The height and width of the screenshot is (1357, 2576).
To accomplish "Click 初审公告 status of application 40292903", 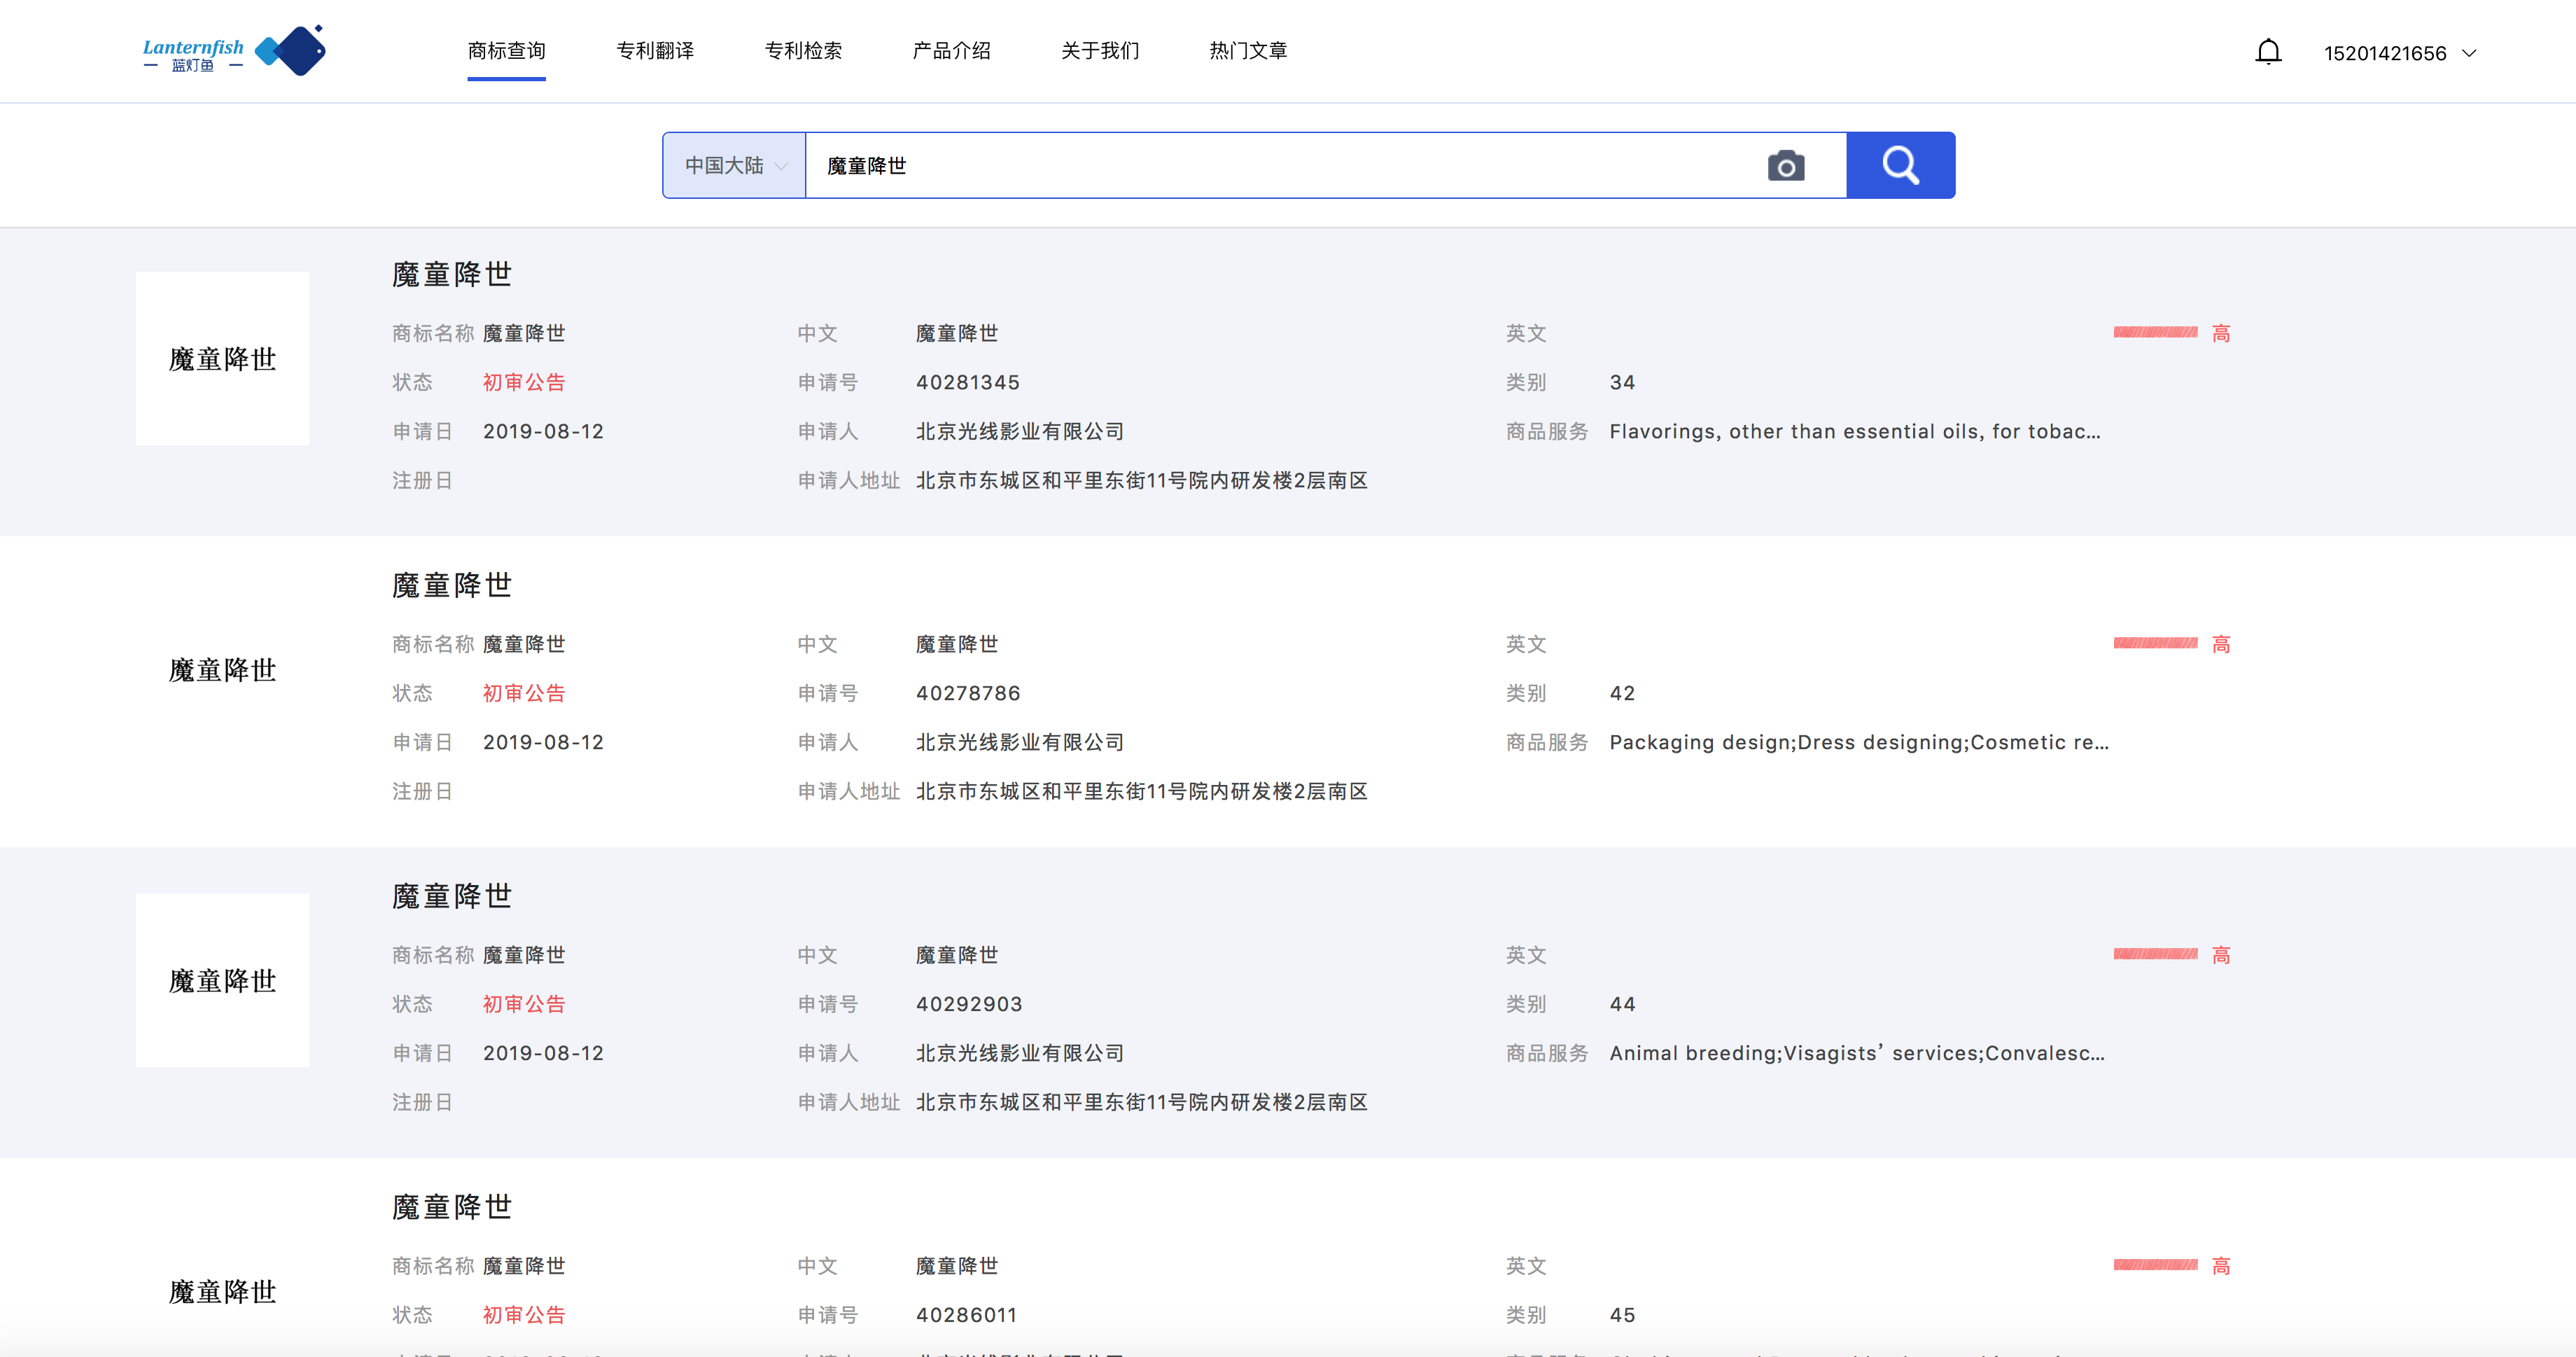I will (x=524, y=1004).
